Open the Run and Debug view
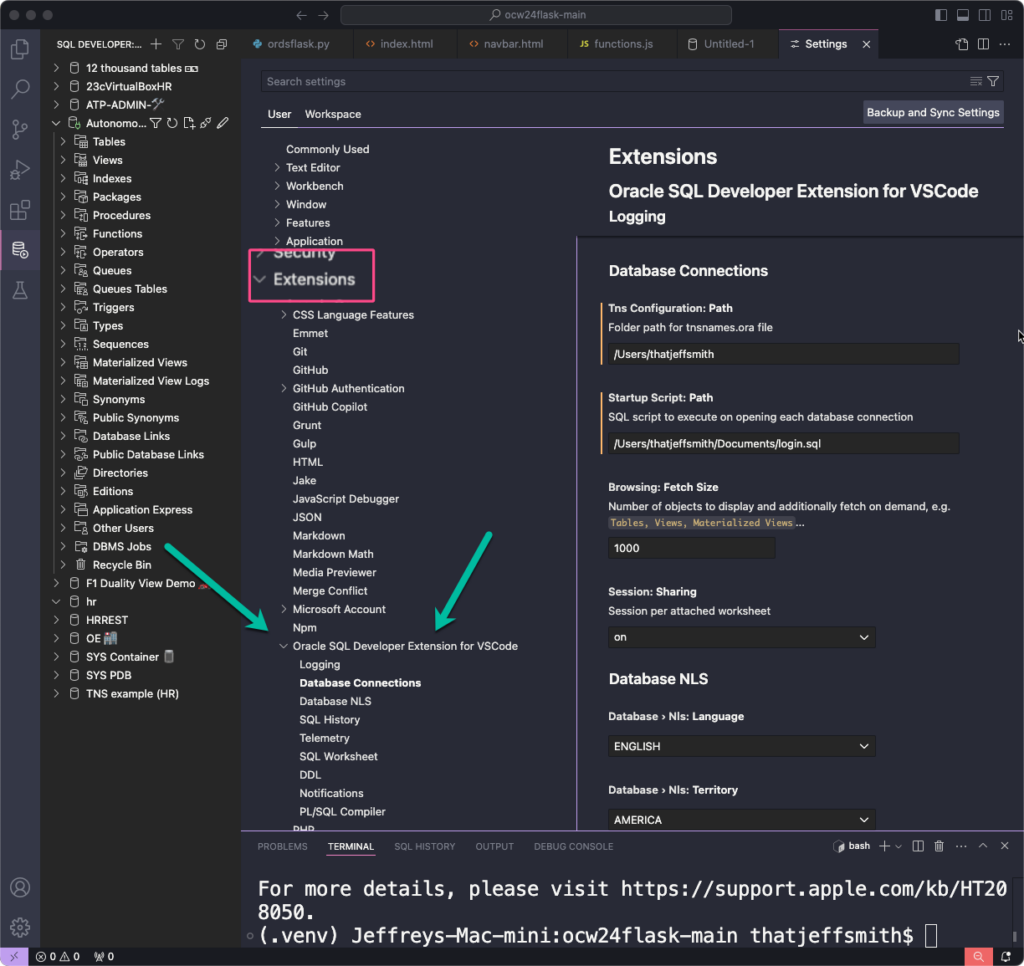1024x966 pixels. [20, 170]
